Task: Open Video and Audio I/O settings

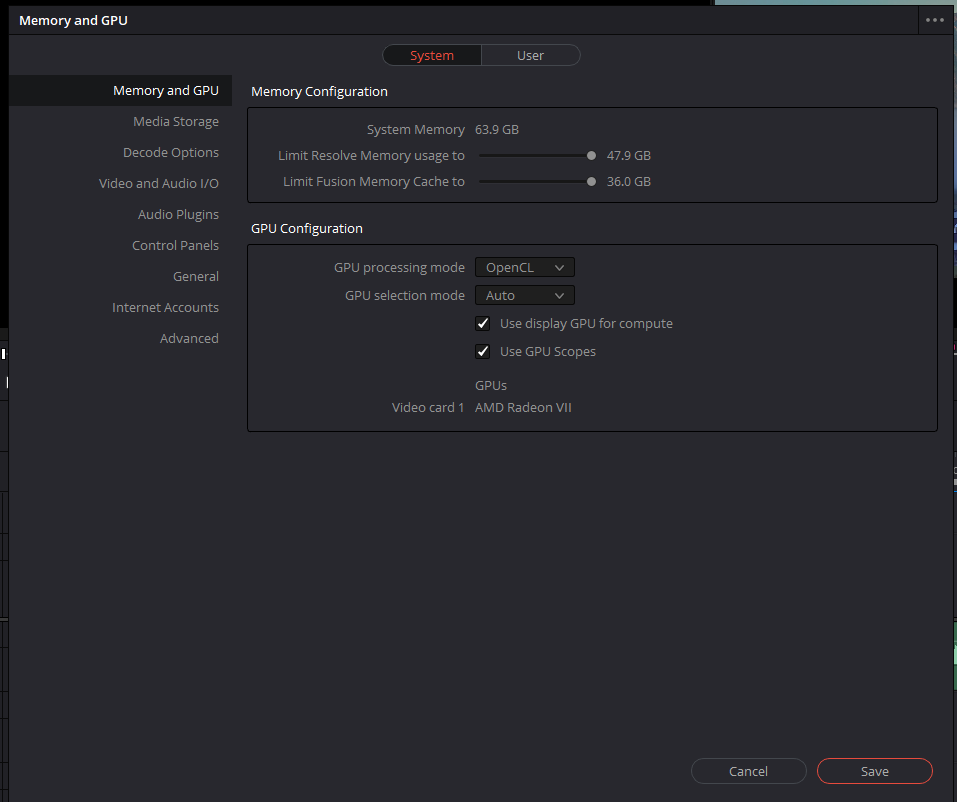Action: (x=159, y=184)
